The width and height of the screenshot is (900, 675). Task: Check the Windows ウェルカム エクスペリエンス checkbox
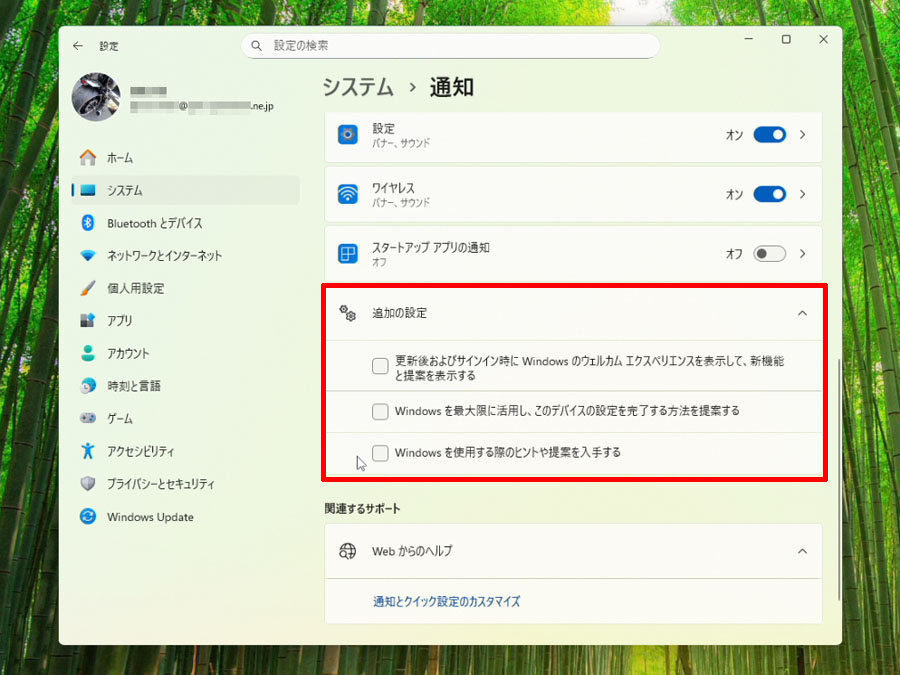tap(380, 366)
